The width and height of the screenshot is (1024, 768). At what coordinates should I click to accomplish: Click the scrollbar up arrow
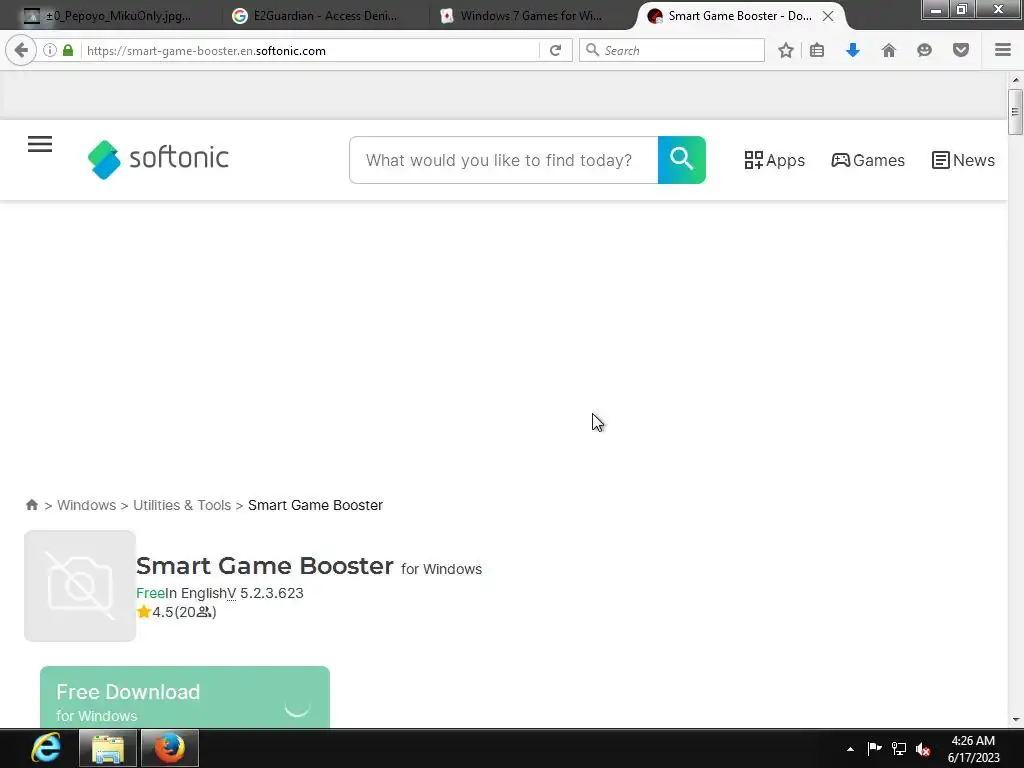click(x=1015, y=80)
